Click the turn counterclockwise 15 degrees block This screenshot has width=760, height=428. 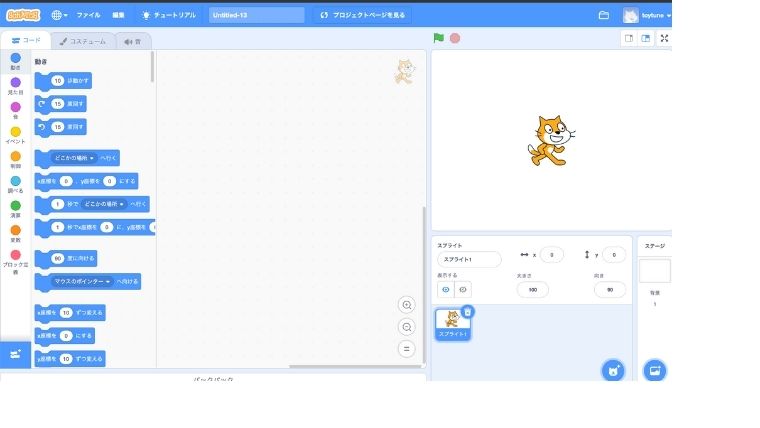coord(61,127)
